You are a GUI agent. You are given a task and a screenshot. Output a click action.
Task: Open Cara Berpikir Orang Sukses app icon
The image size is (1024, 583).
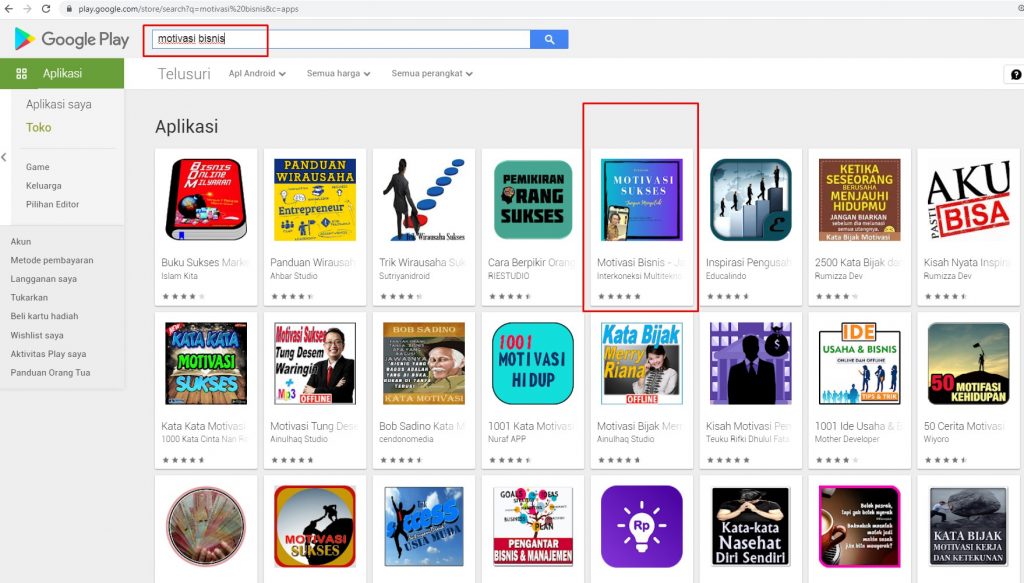tap(533, 200)
